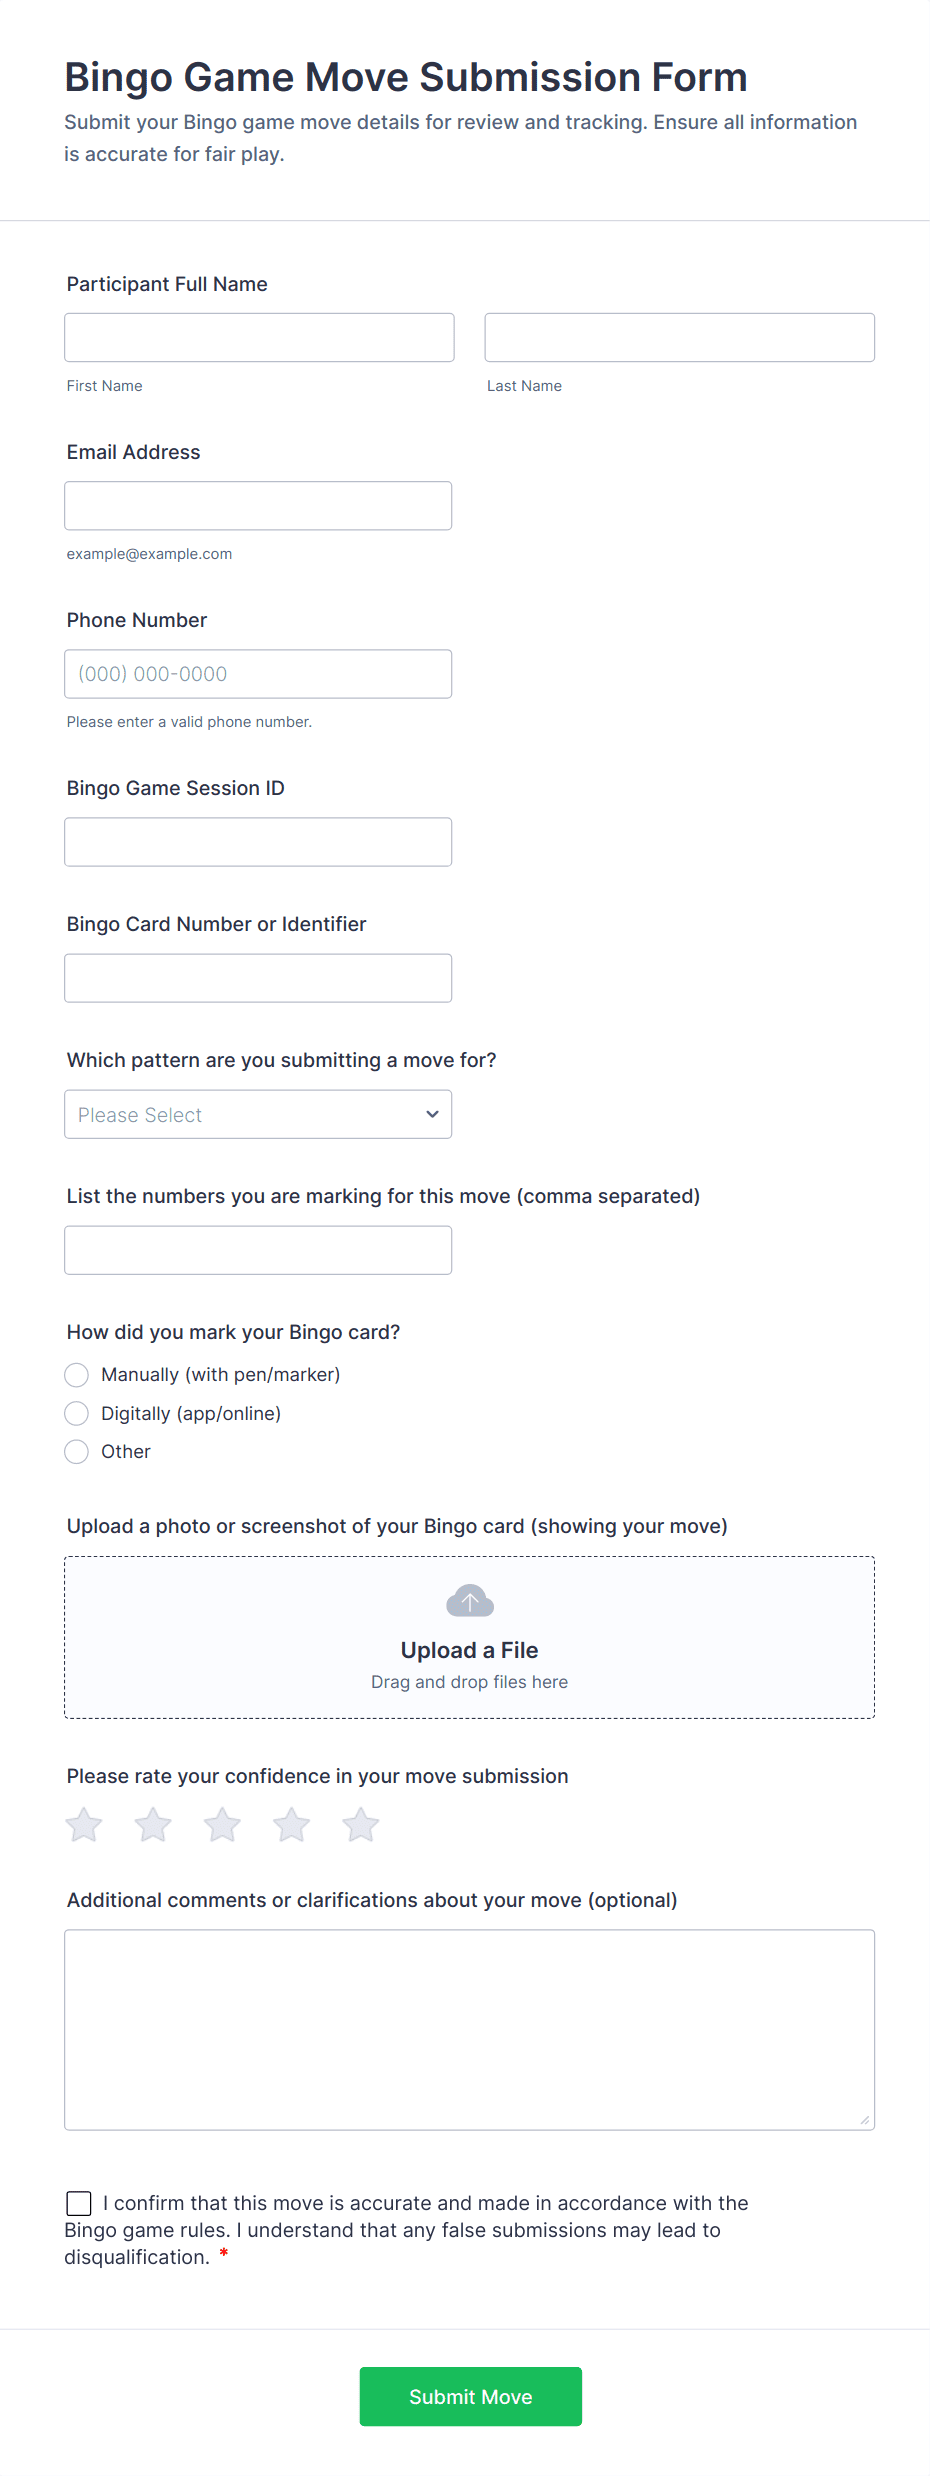
Task: Rate confidence with one star
Action: [x=83, y=1823]
